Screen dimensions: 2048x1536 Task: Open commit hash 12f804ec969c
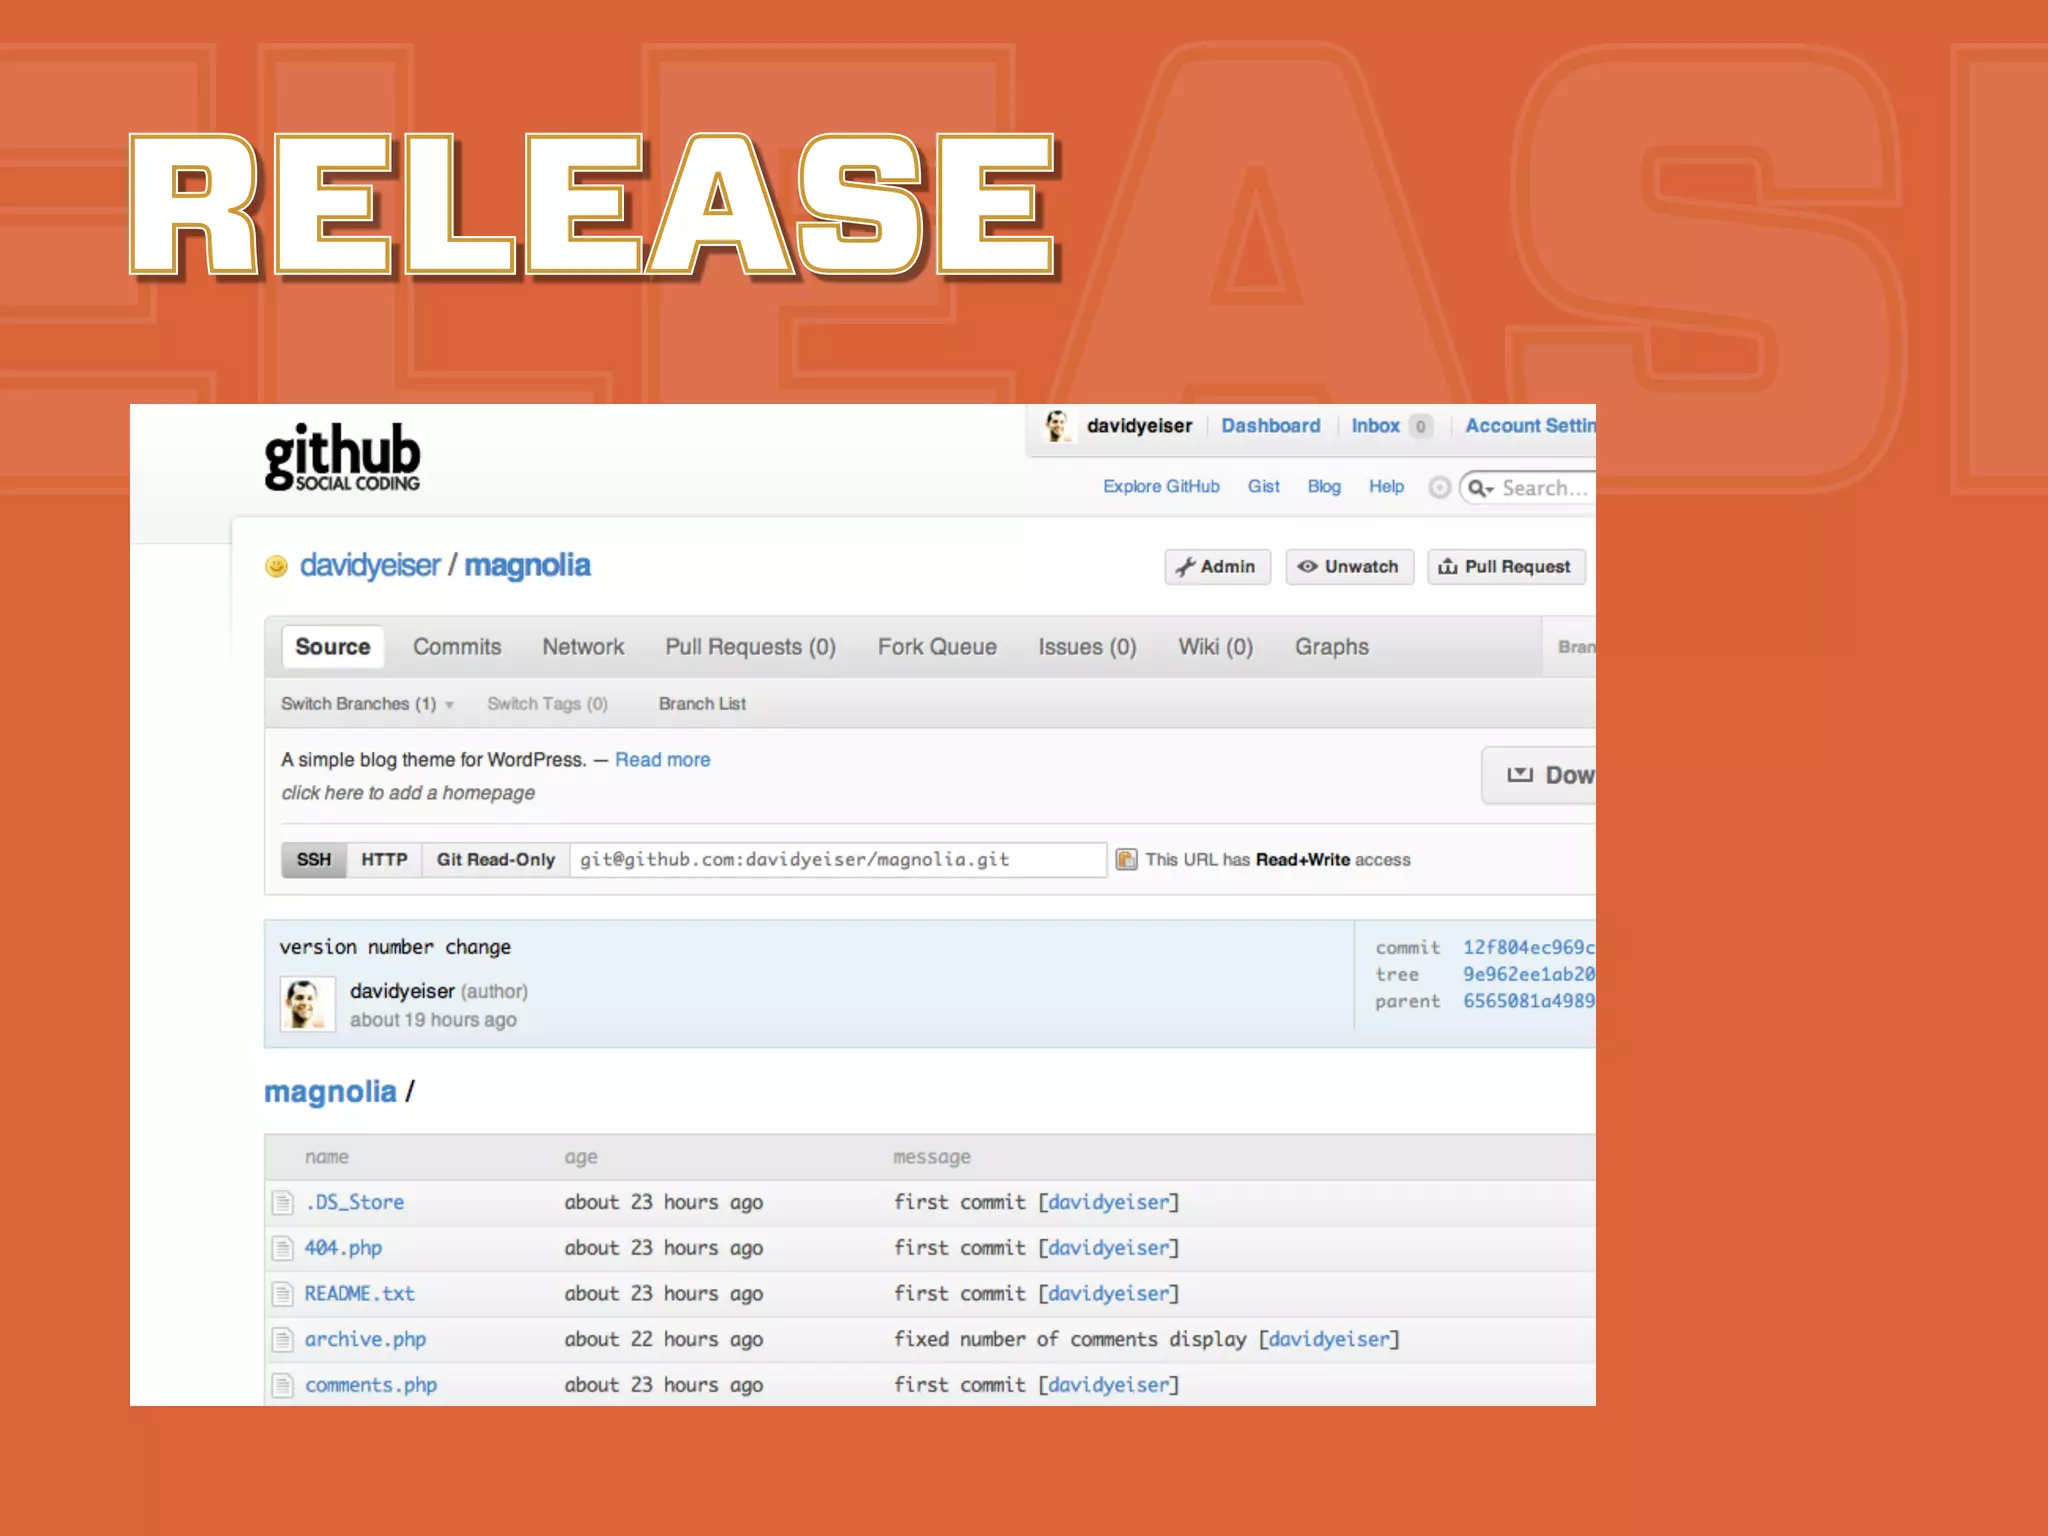pos(1529,947)
